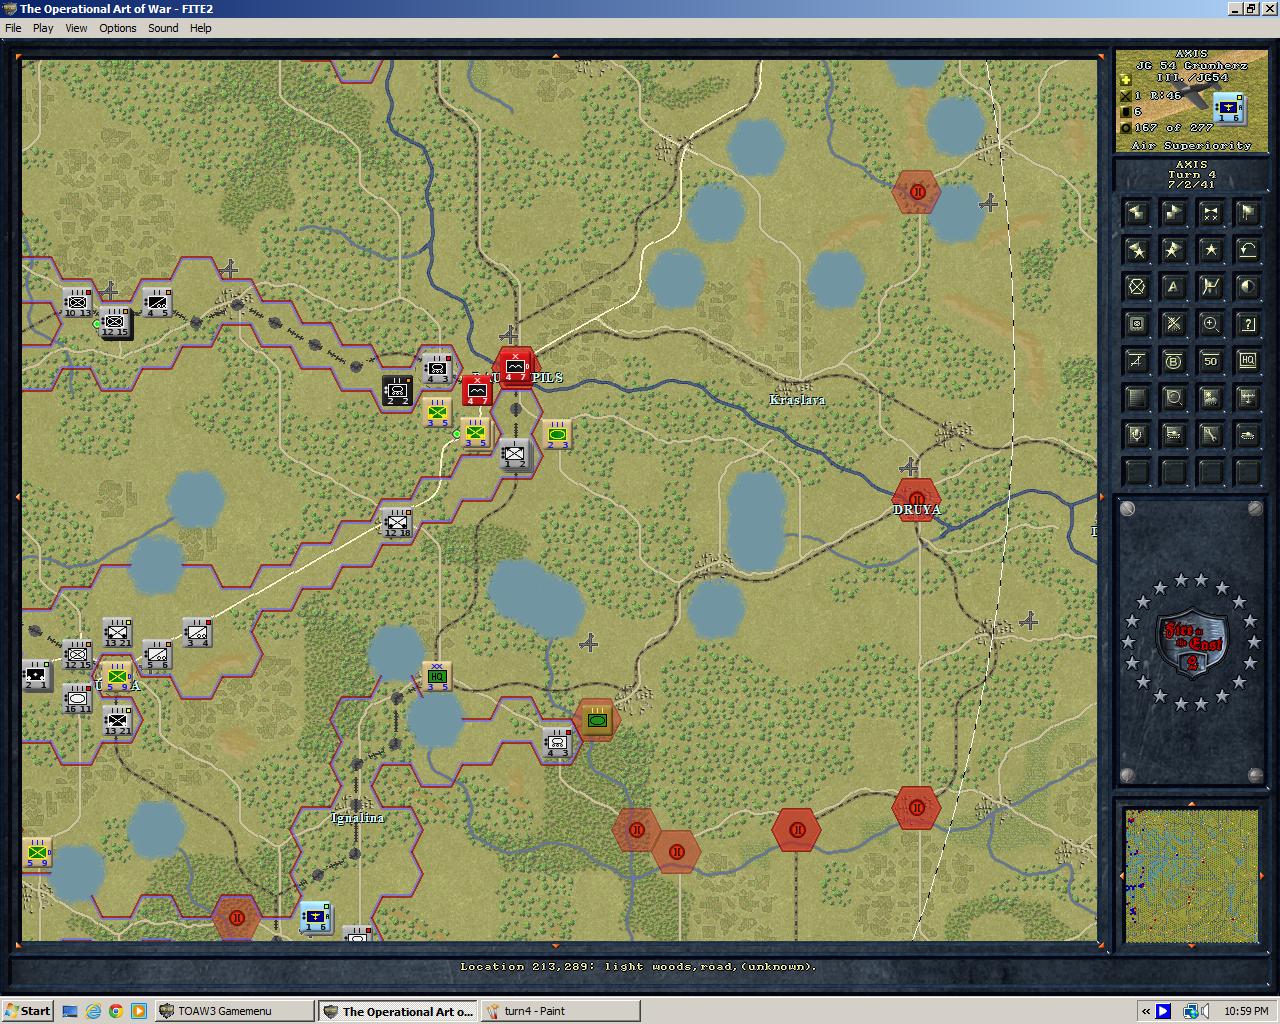Click the letter A button
This screenshot has height=1024, width=1280.
pos(1173,287)
